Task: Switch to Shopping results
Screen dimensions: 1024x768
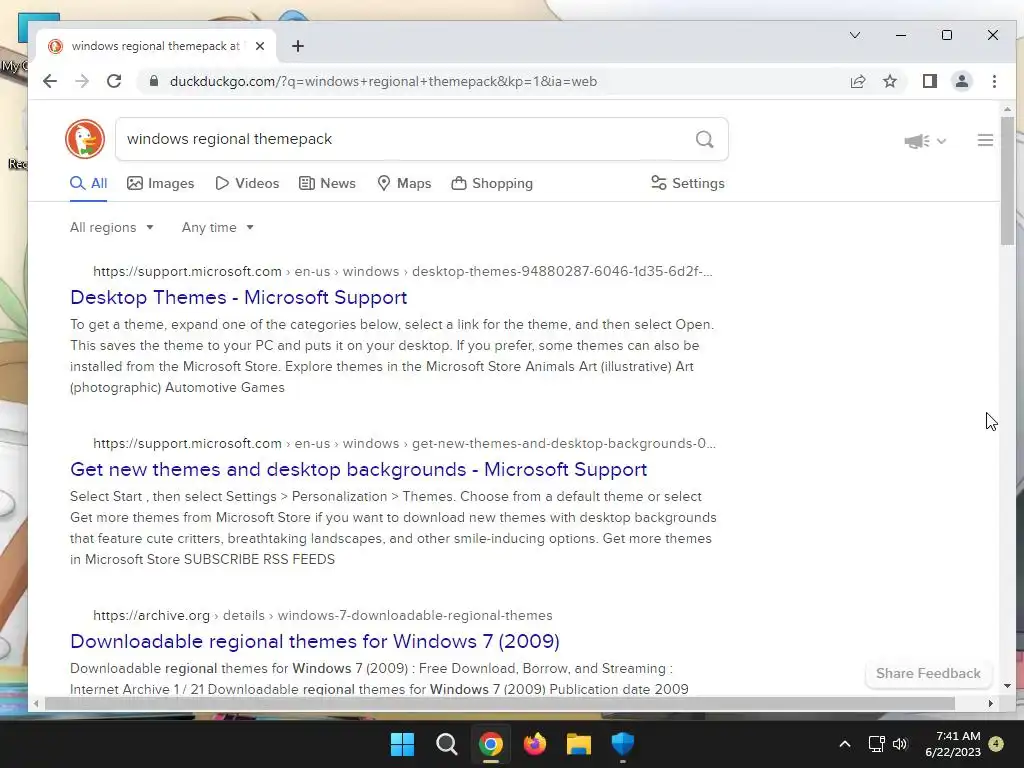Action: tap(492, 184)
